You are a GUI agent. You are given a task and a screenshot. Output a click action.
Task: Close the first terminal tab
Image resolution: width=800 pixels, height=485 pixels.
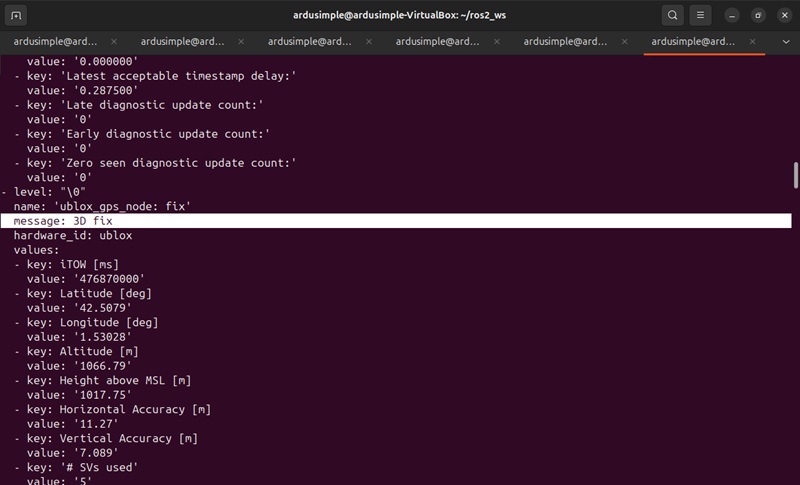click(x=113, y=42)
